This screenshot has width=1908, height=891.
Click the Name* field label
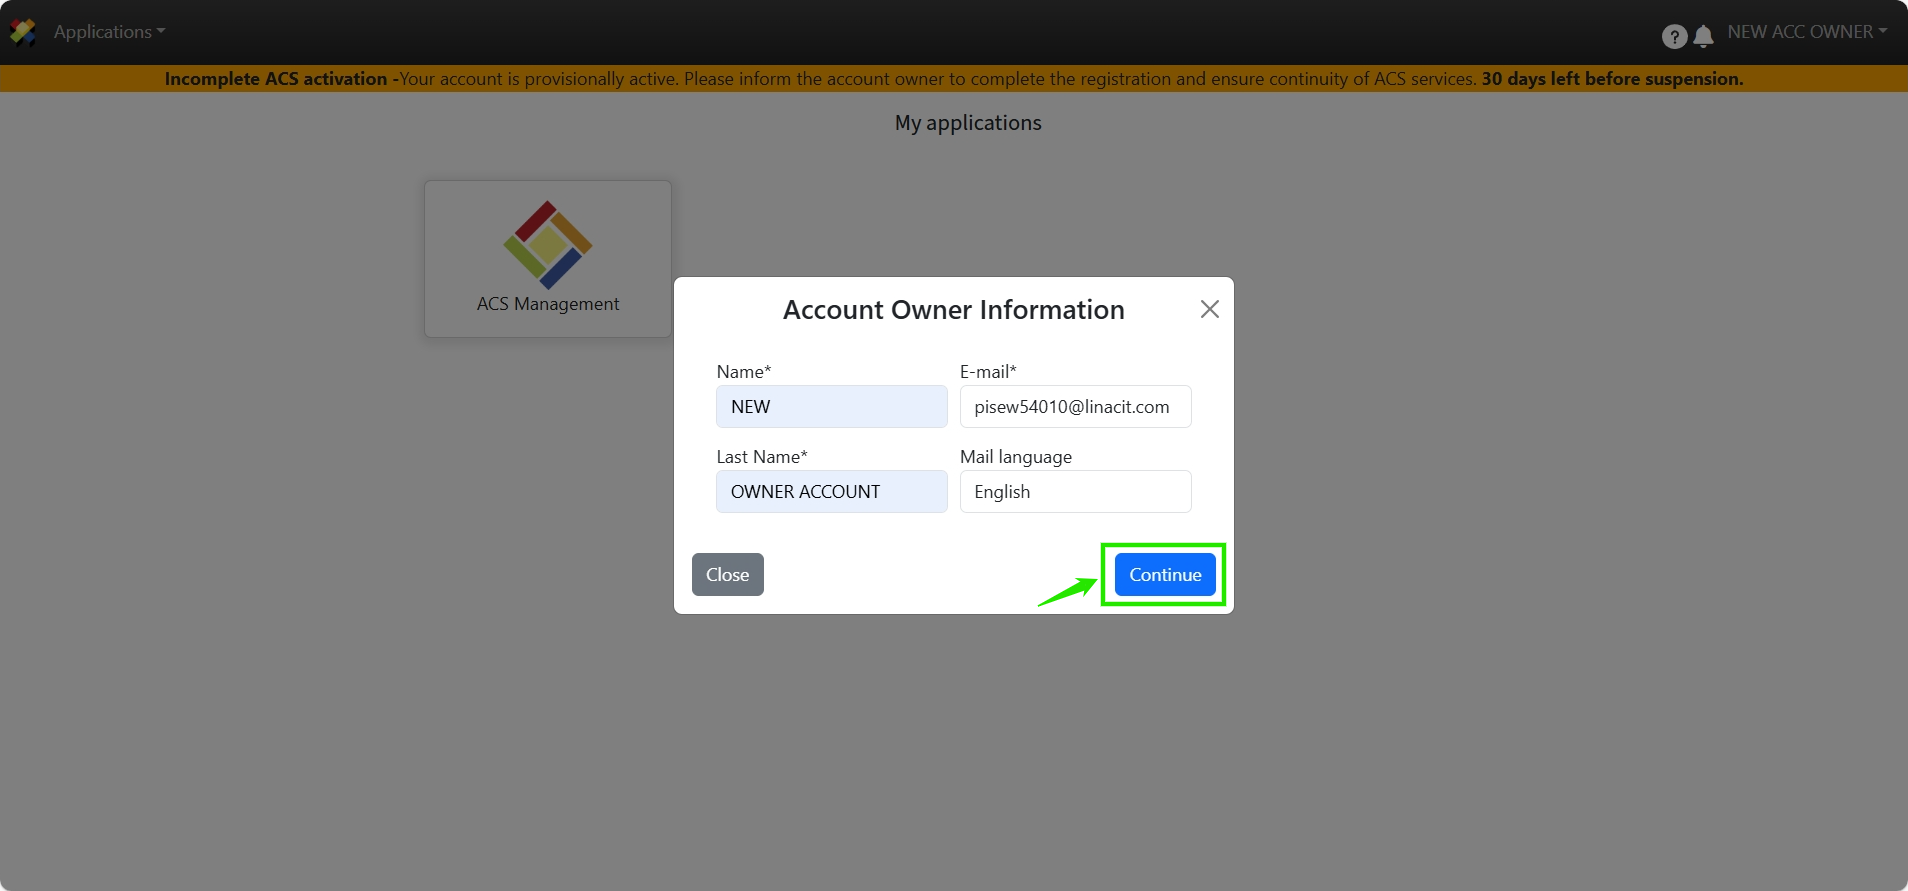click(743, 372)
